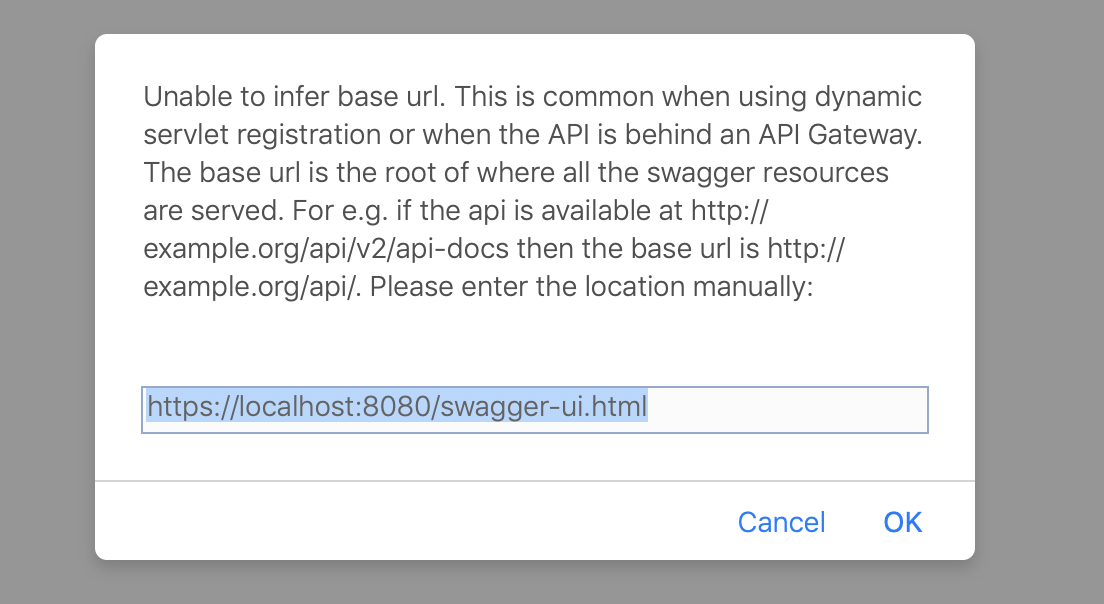
Task: Click Cancel to dismiss the dialog
Action: click(x=781, y=522)
